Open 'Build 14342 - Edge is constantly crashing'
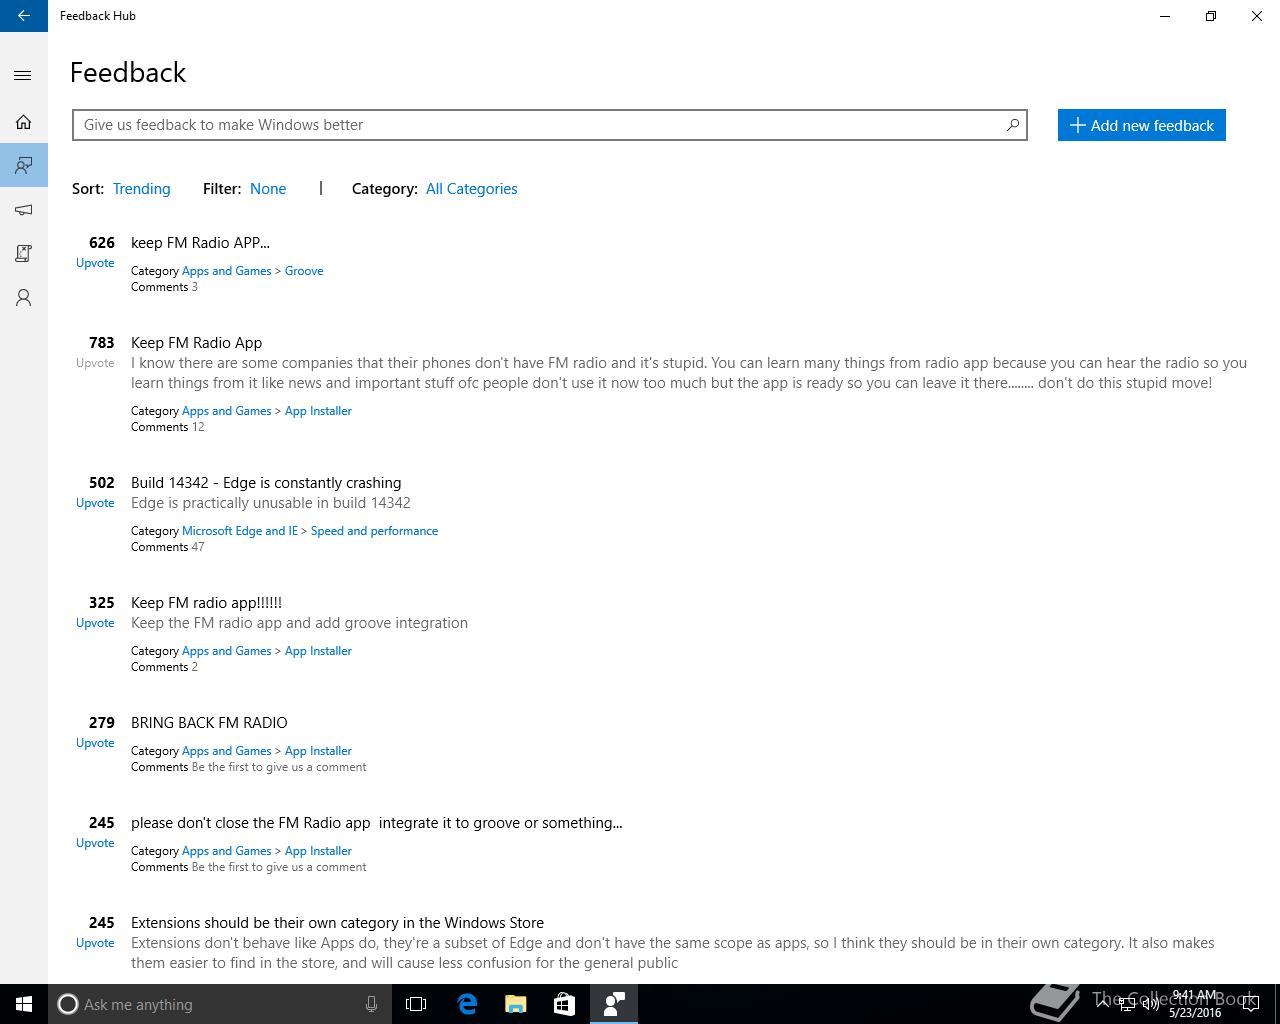This screenshot has height=1024, width=1280. 266,483
